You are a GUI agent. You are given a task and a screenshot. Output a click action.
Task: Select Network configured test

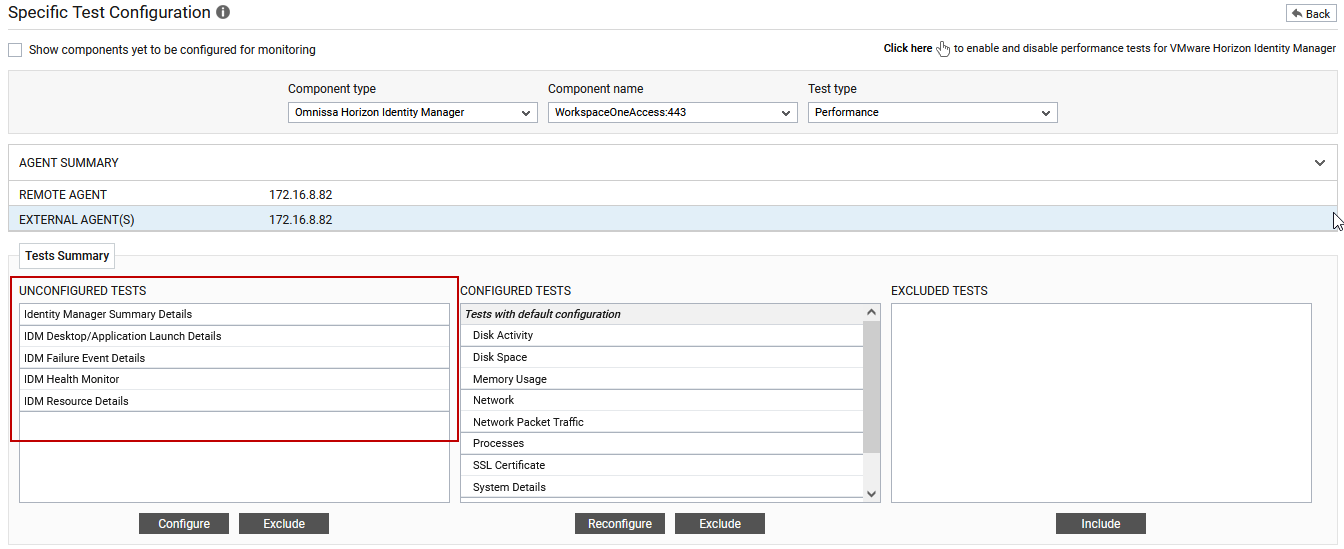(x=662, y=400)
